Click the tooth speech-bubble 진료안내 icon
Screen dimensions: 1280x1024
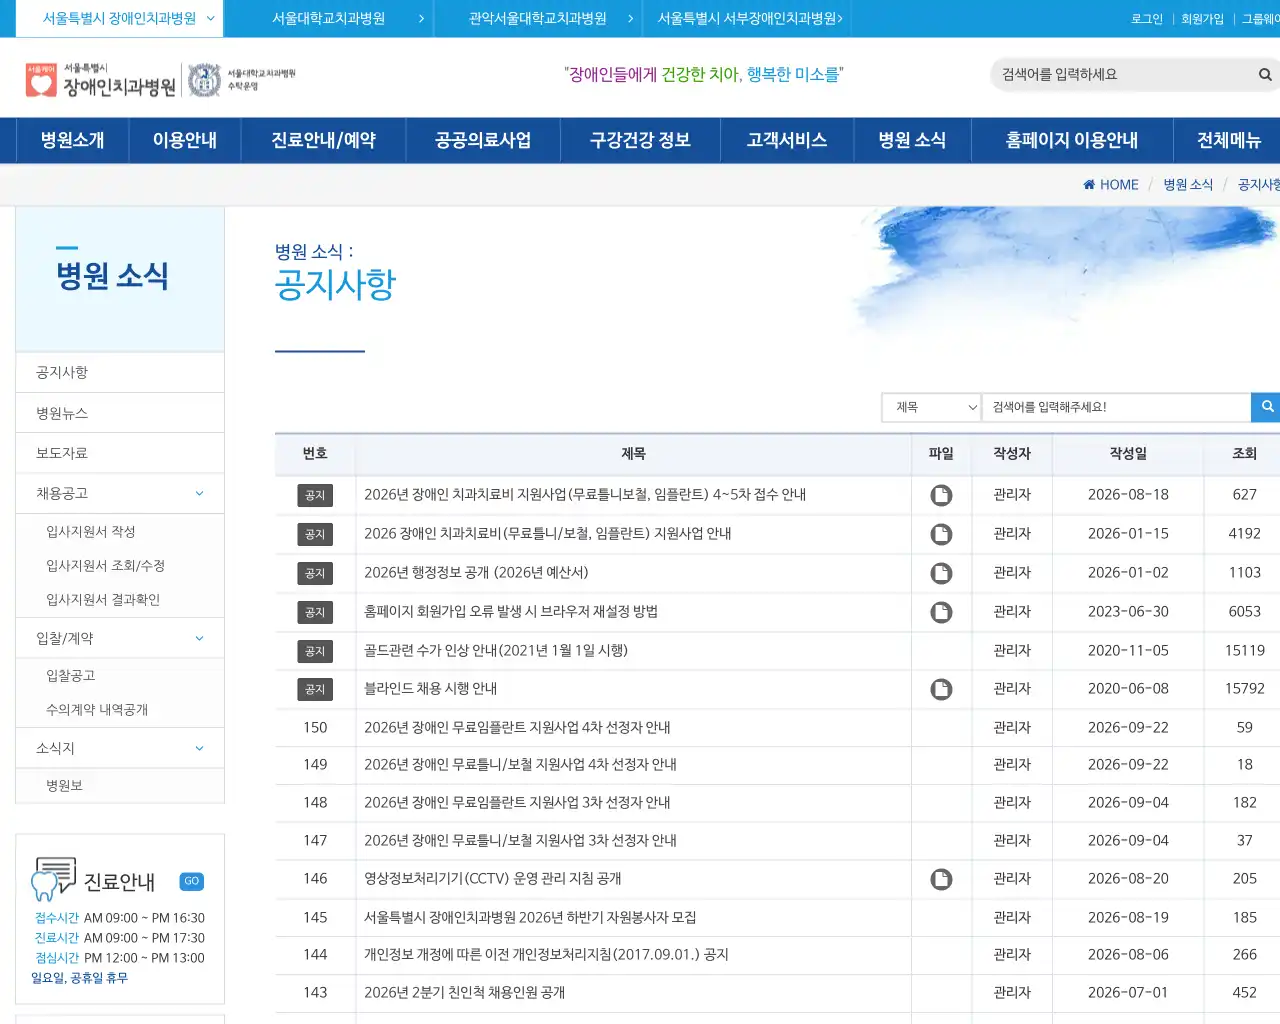pos(53,879)
